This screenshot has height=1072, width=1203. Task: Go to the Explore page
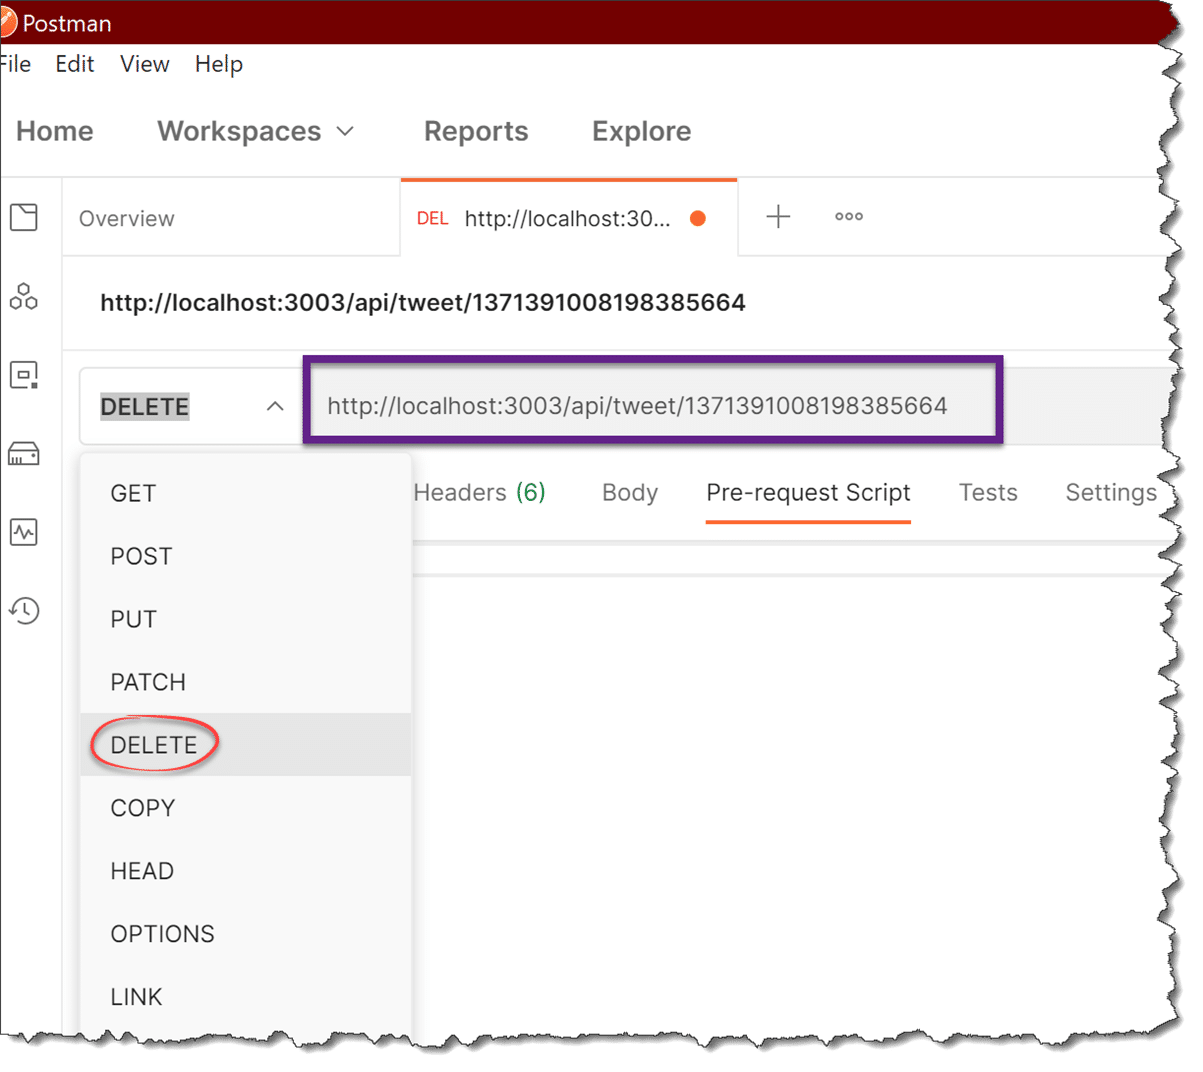coord(641,131)
